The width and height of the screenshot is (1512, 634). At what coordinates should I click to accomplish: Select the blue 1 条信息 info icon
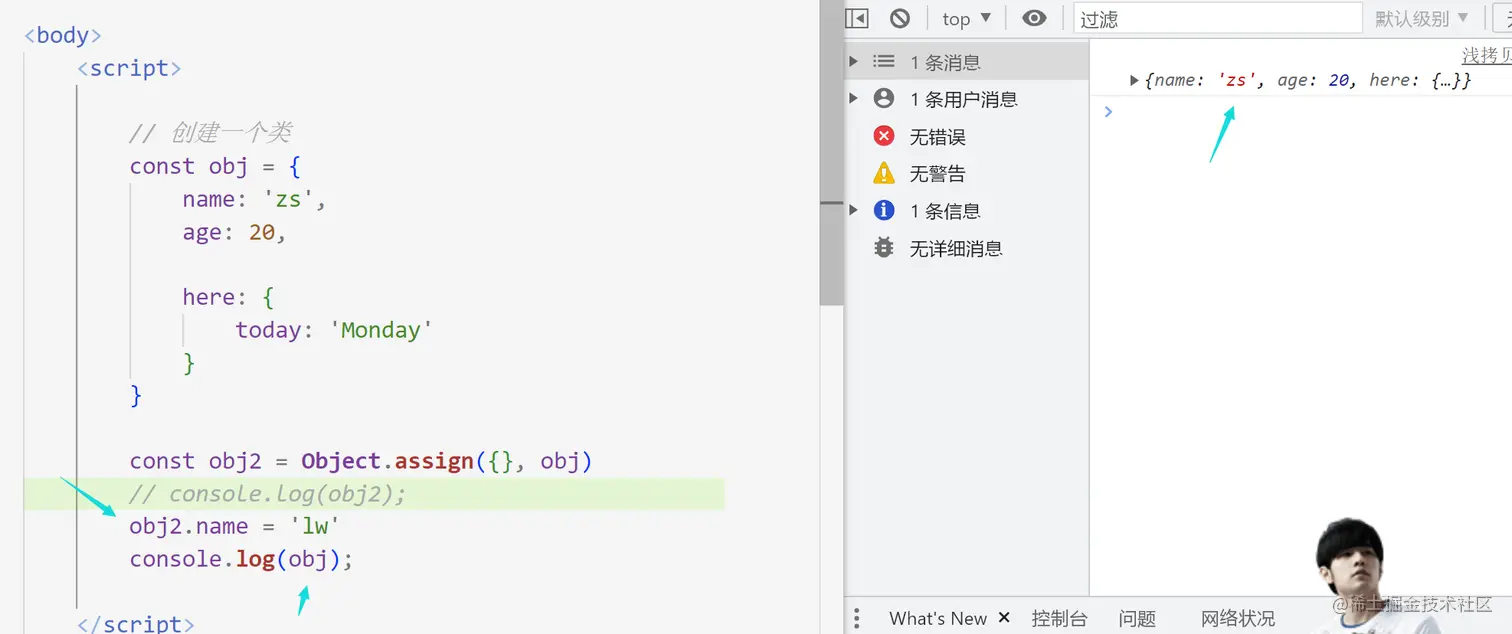point(883,210)
